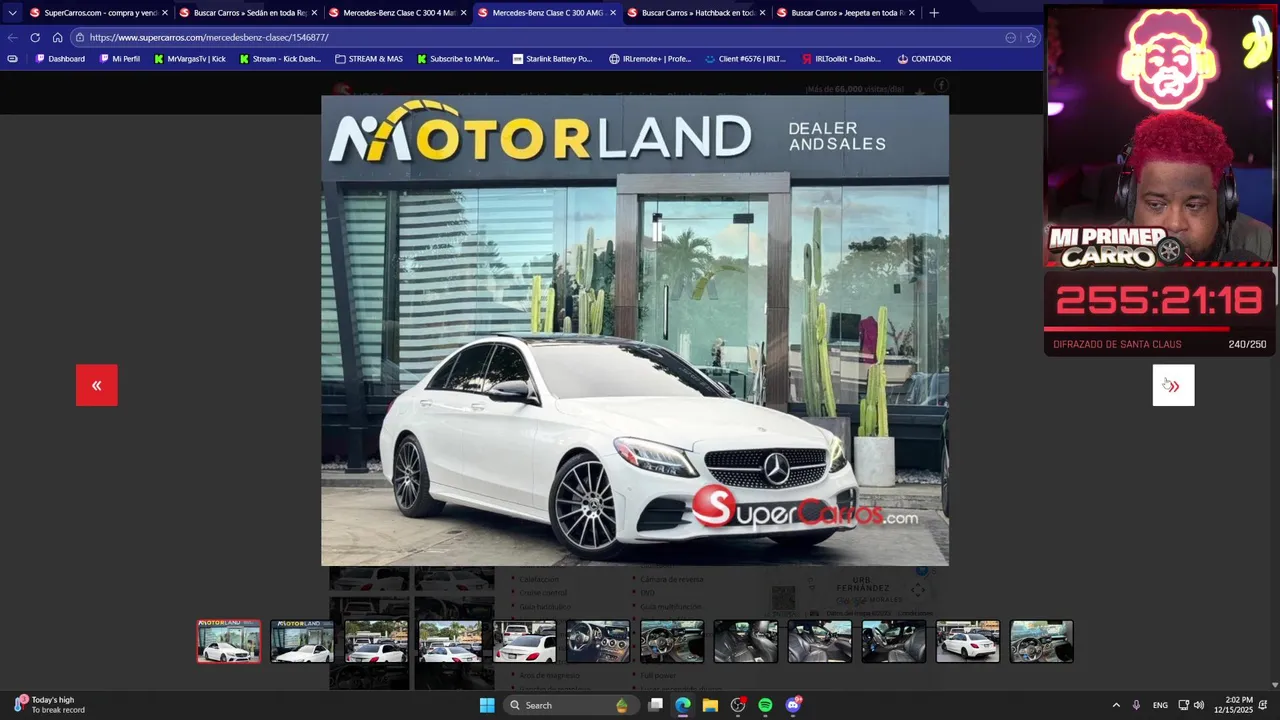Open the notification bell in the tray
This screenshot has width=1280, height=720.
[x=1263, y=705]
